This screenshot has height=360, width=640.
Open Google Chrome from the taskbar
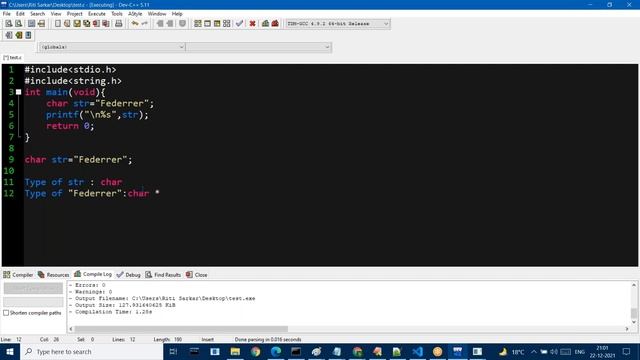256,351
